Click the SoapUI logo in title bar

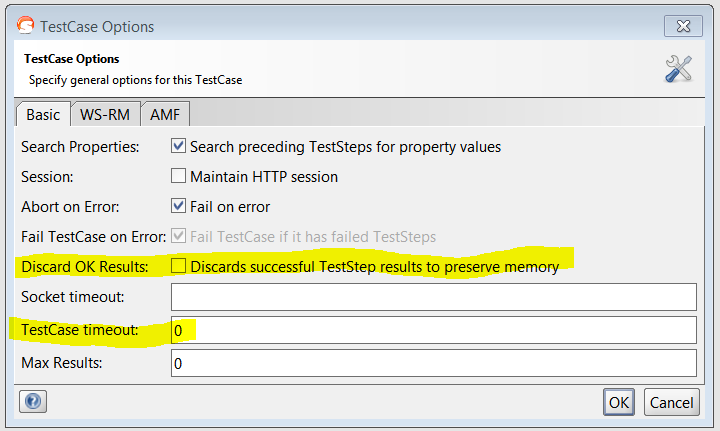click(x=23, y=27)
